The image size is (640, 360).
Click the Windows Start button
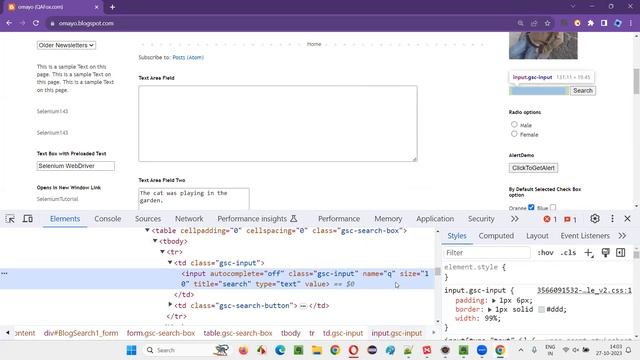[x=131, y=350]
